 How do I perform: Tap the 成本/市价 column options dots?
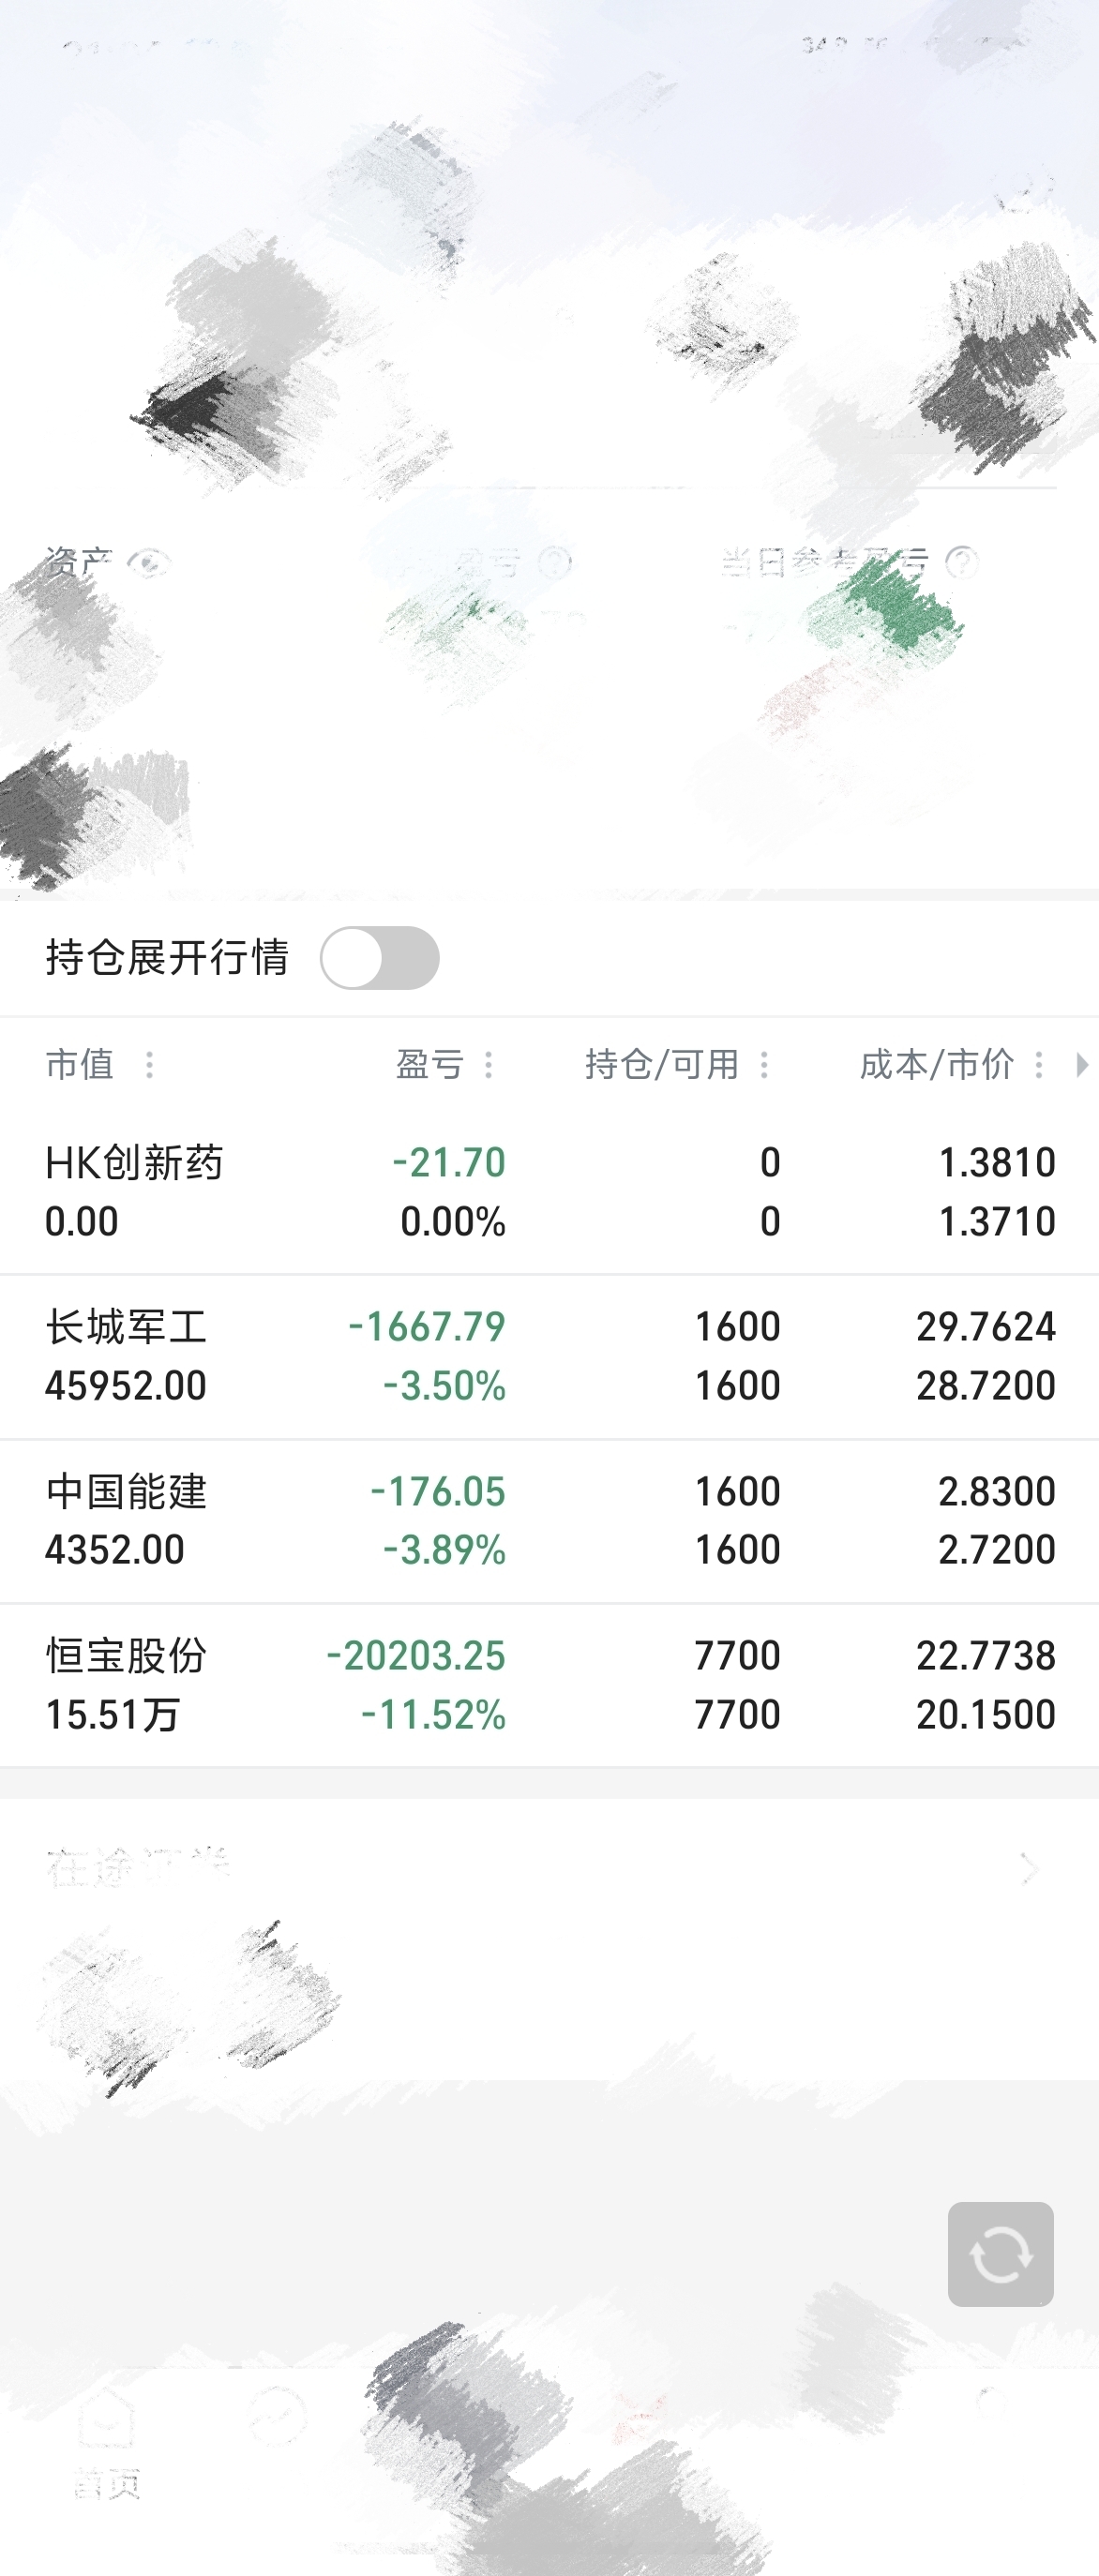pyautogui.click(x=1039, y=1064)
